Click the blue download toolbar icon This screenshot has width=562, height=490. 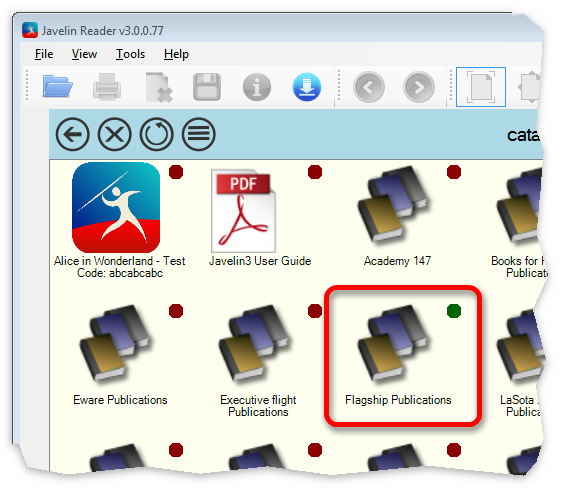[307, 87]
